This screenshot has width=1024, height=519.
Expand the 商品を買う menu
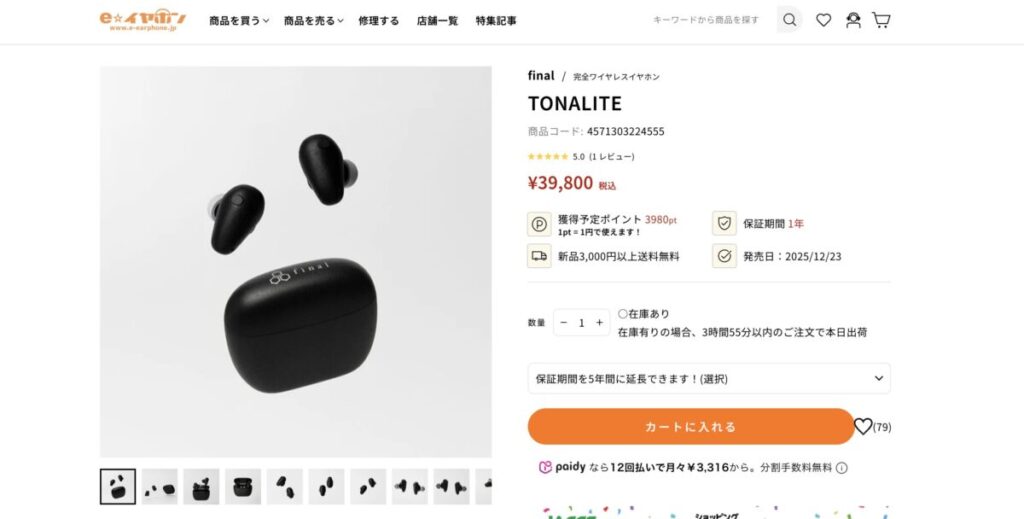[x=239, y=21]
